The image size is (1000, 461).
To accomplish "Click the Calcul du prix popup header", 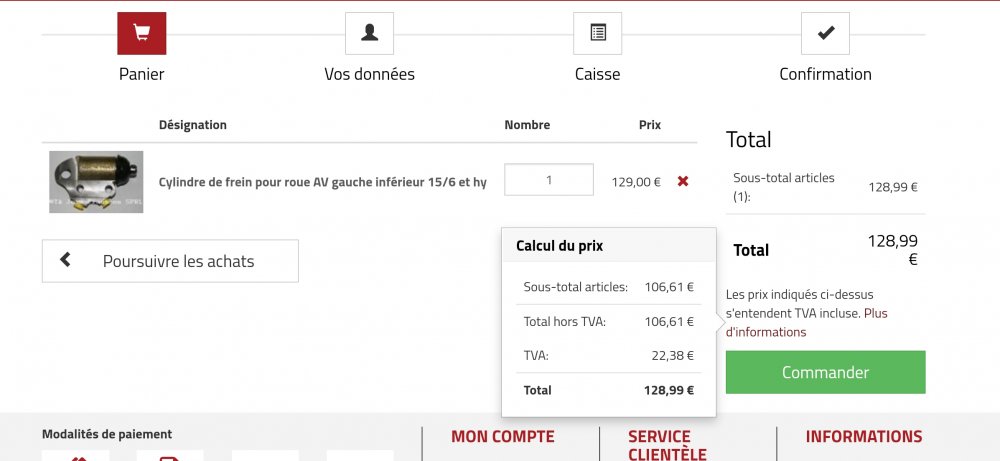I will point(559,245).
